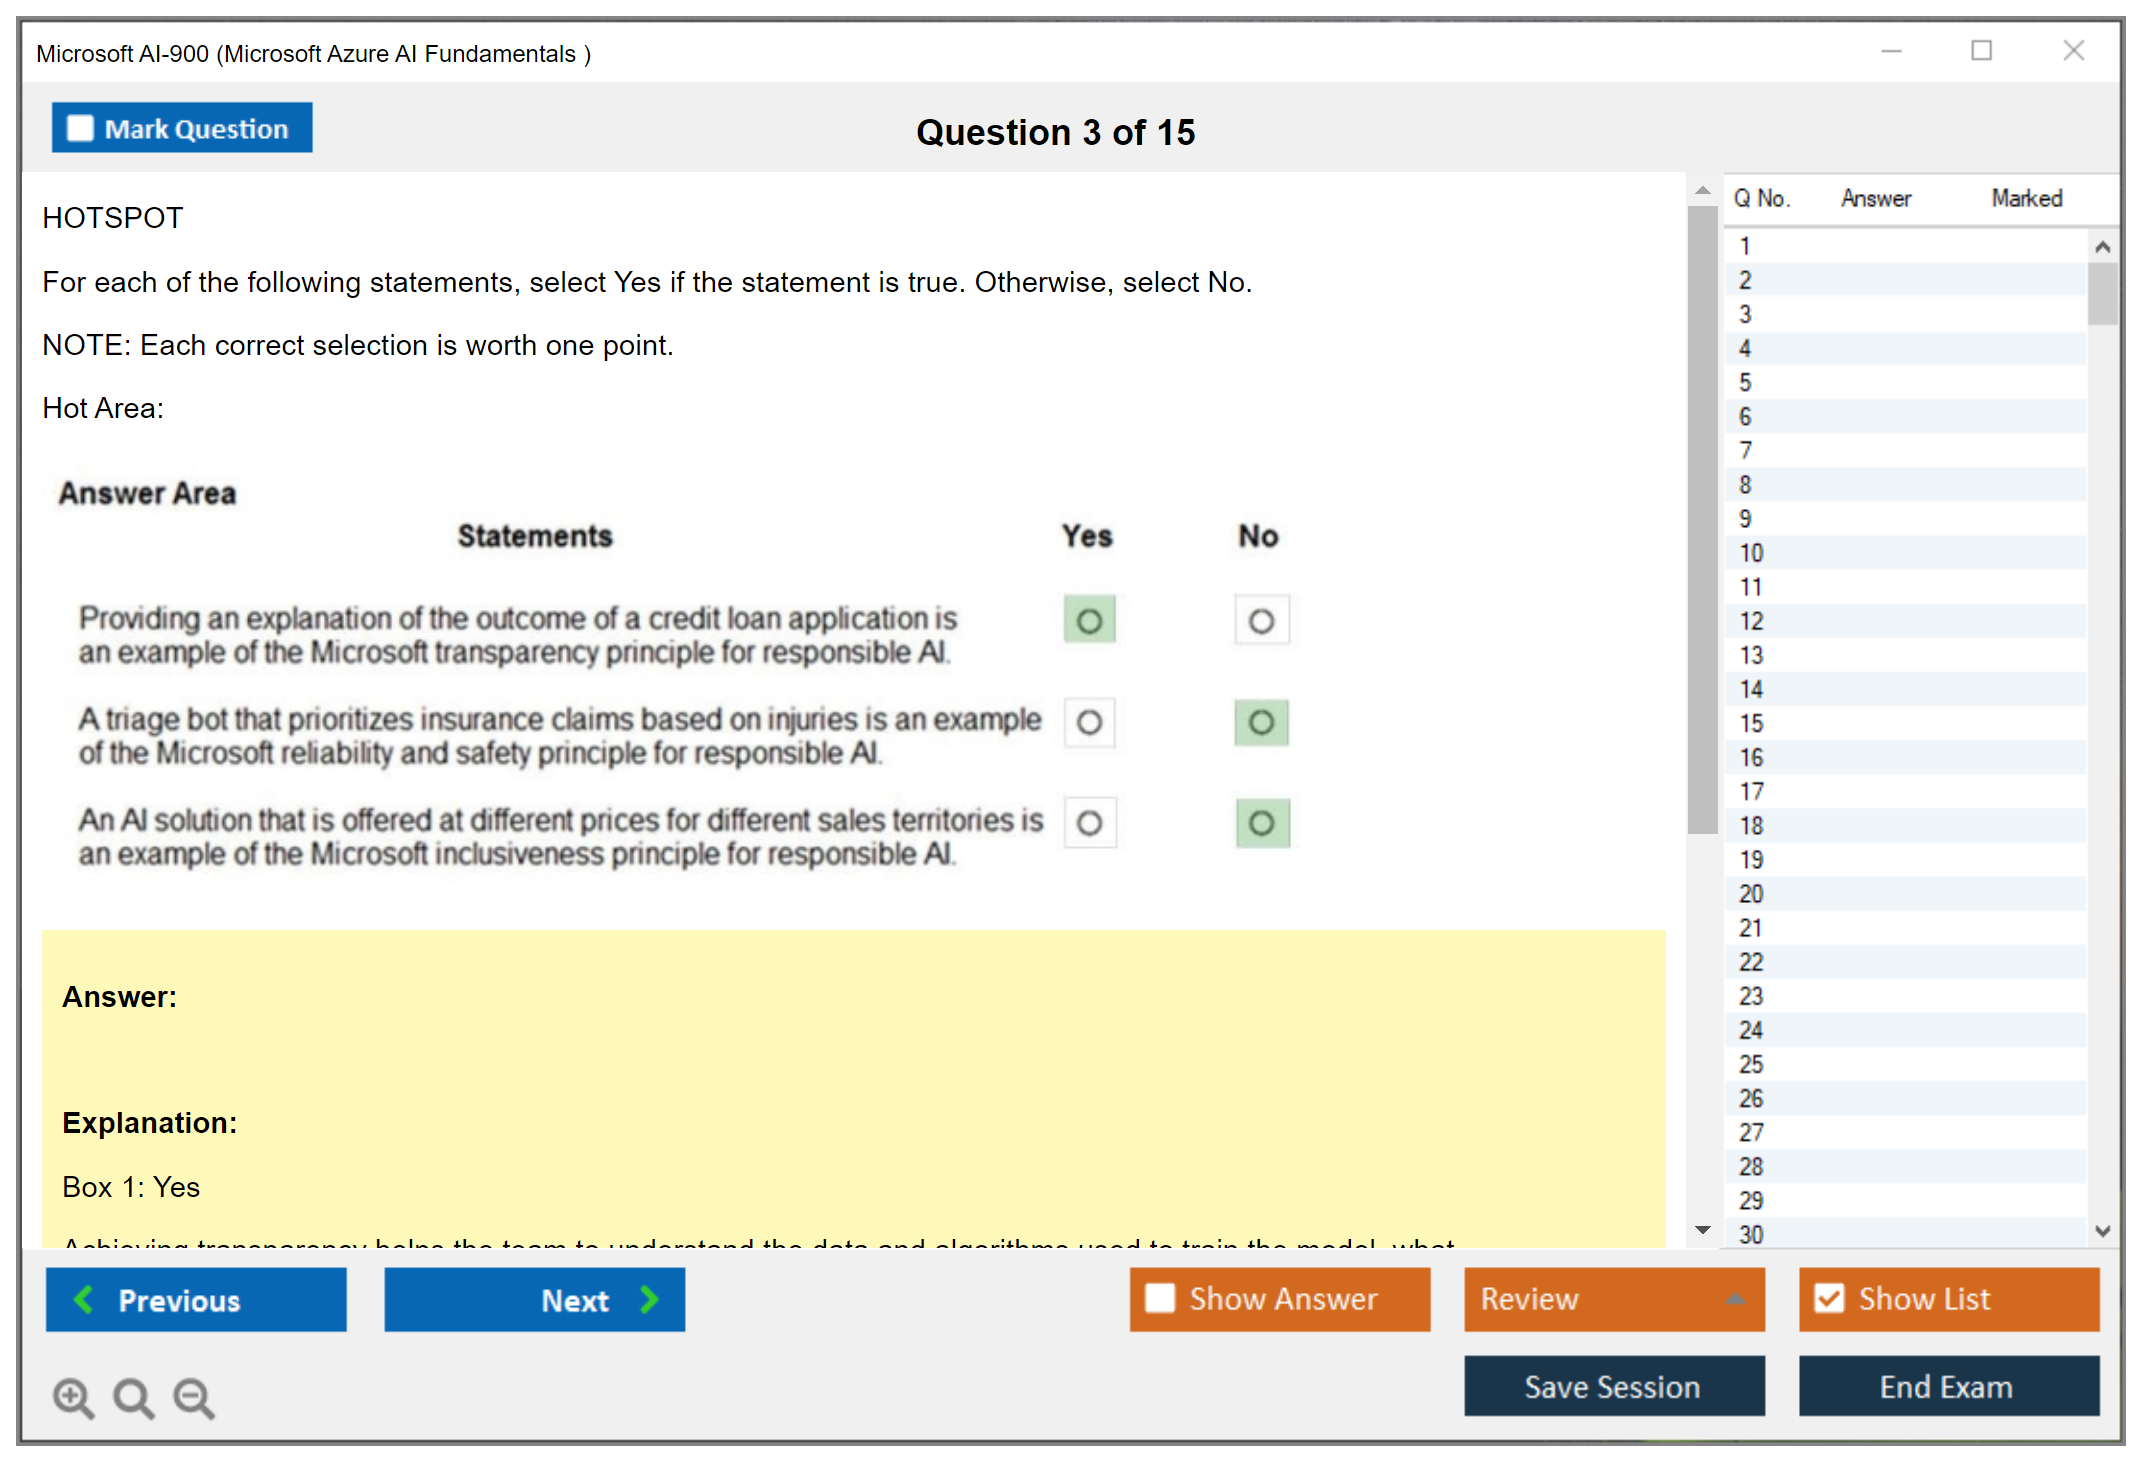2150x1470 pixels.
Task: Enable the Show Answer checkbox
Action: pyautogui.click(x=1160, y=1298)
